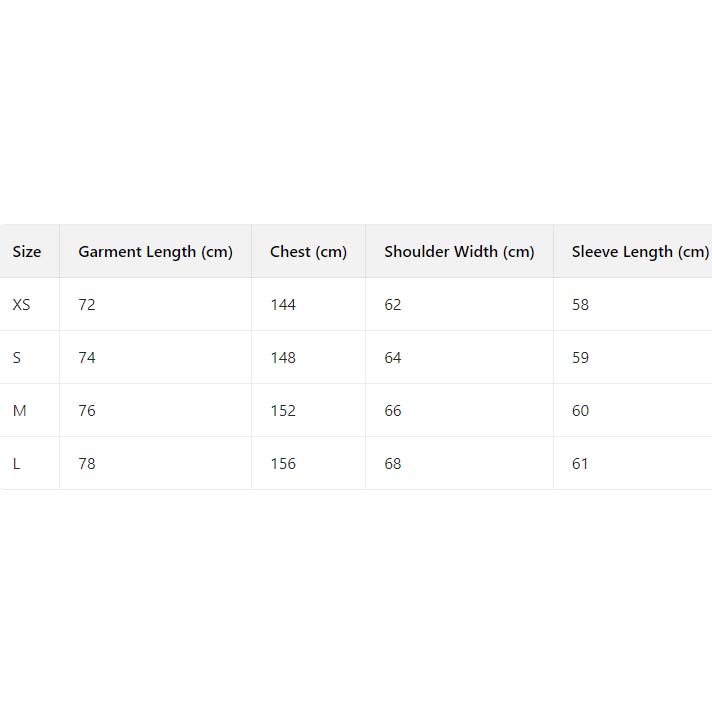This screenshot has height=712, width=712.
Task: Select garment length value 74
Action: click(x=87, y=358)
